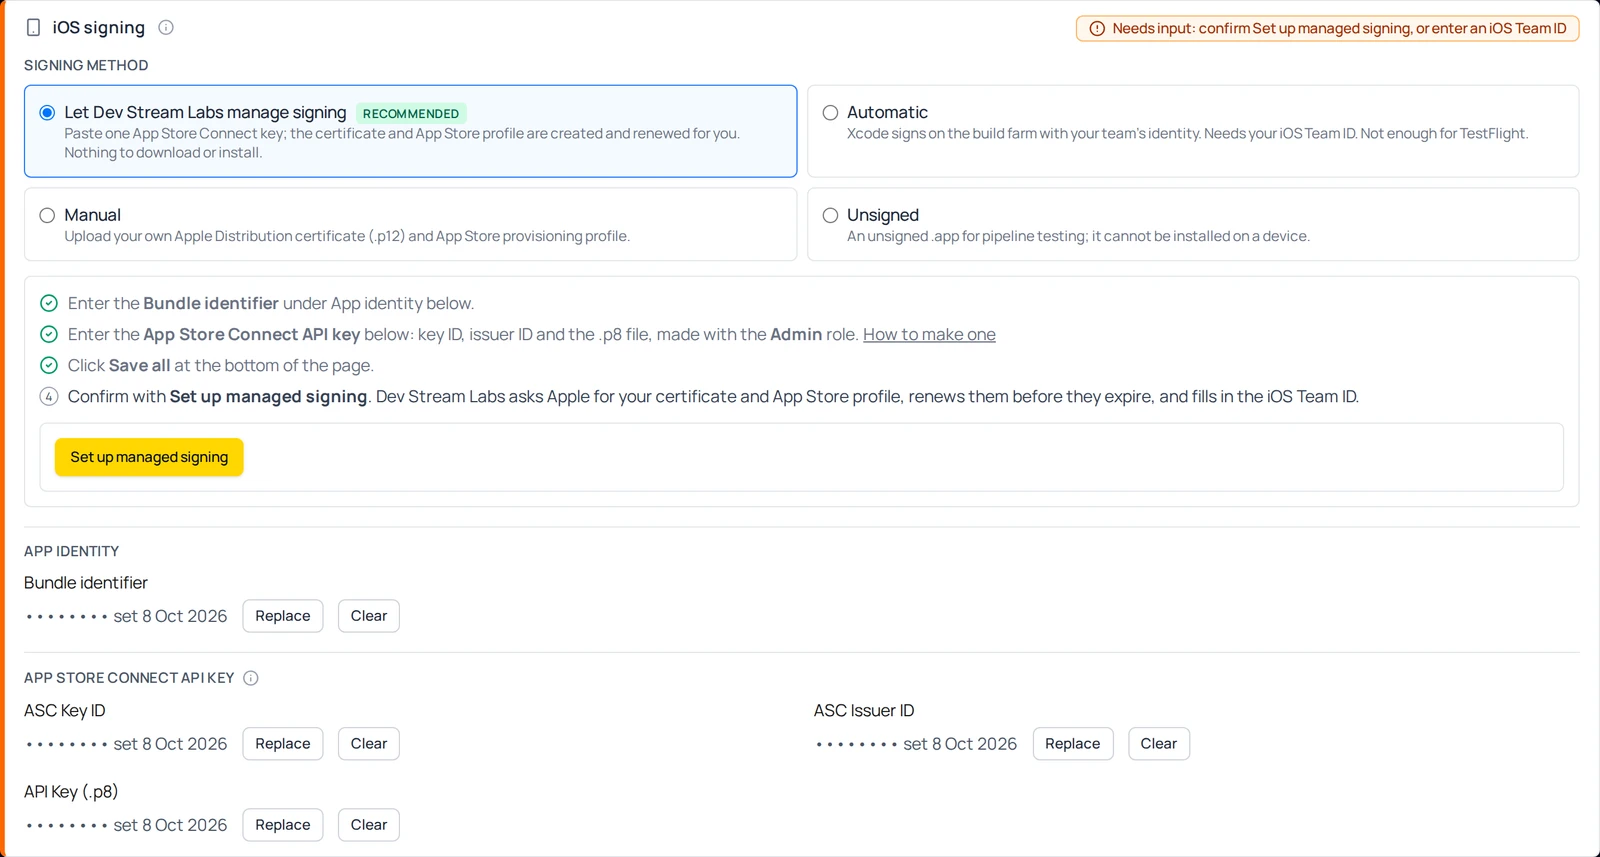The image size is (1600, 857).
Task: Clear the ASC Key ID
Action: pos(369,744)
